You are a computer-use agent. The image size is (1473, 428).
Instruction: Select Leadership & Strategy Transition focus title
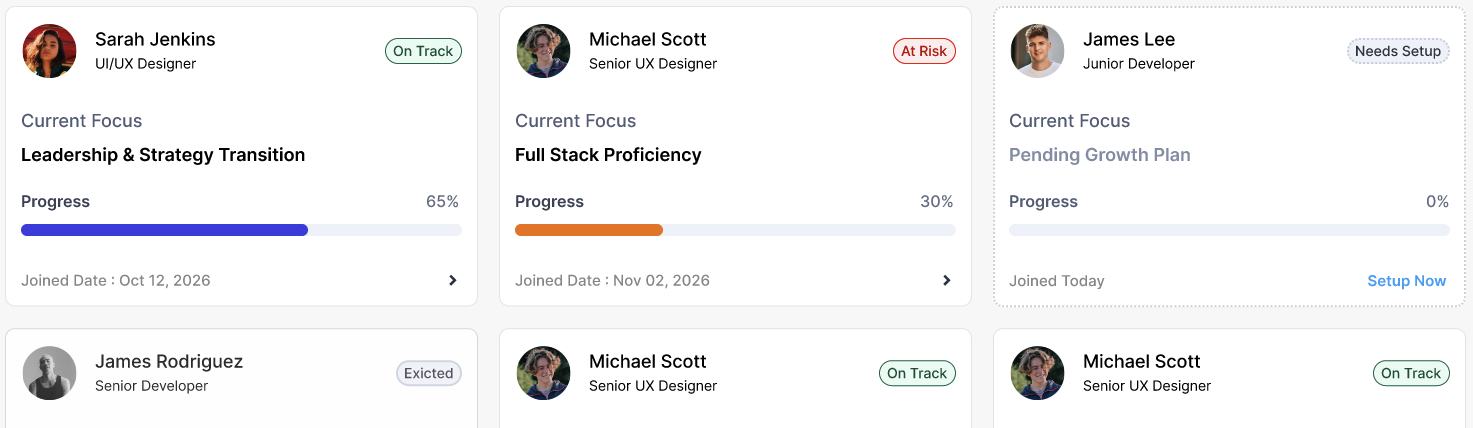tap(163, 155)
